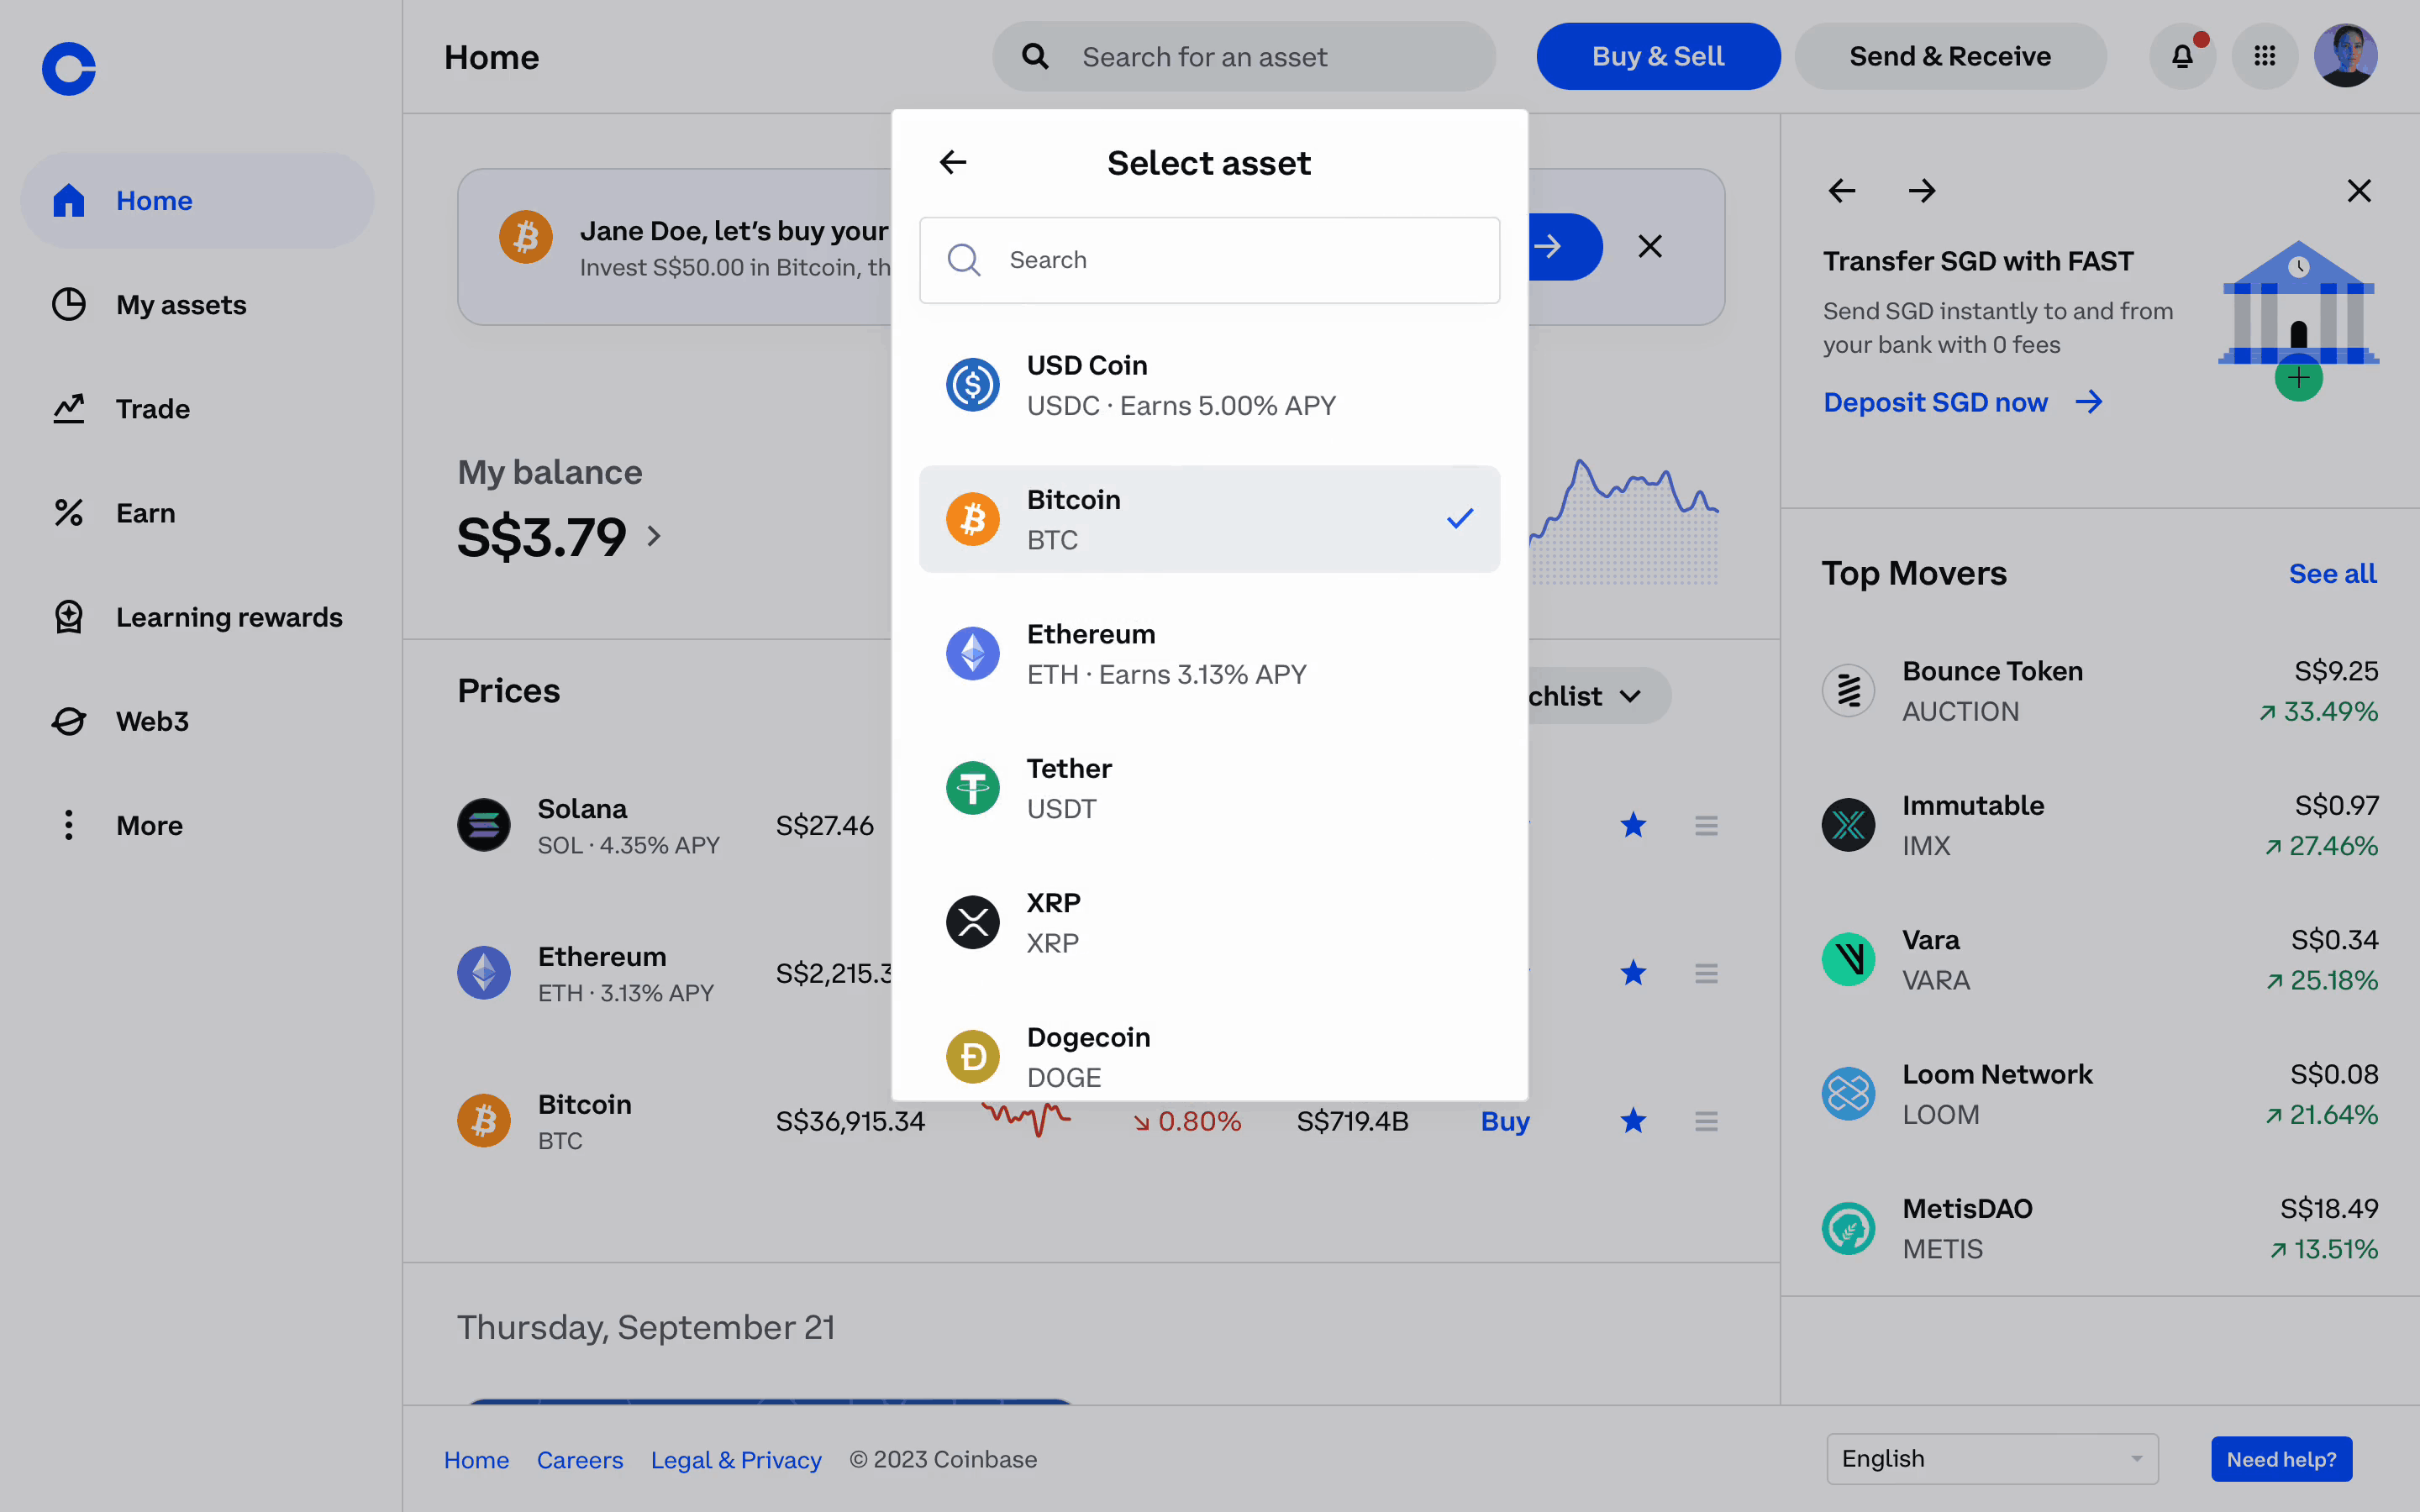Open My assets in sidebar
This screenshot has height=1512, width=2420.
[181, 305]
